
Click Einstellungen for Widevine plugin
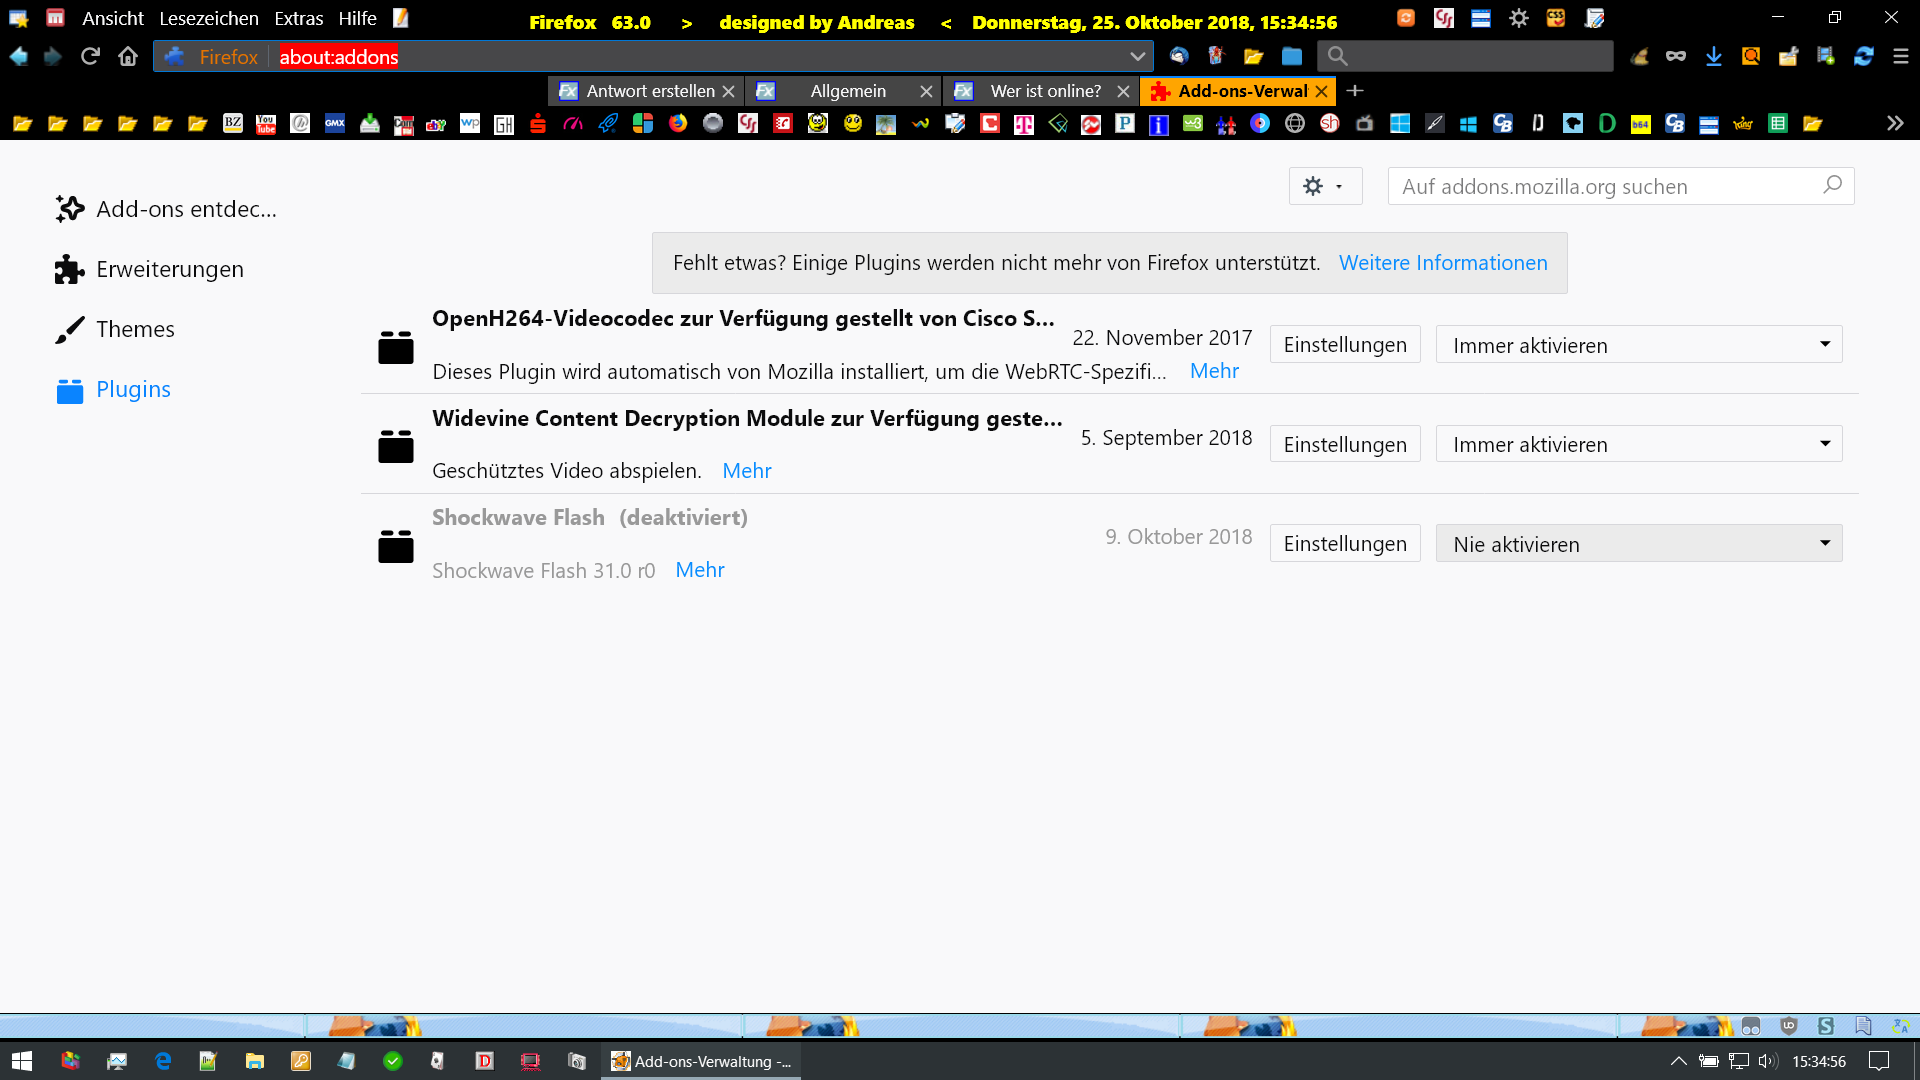(1344, 444)
